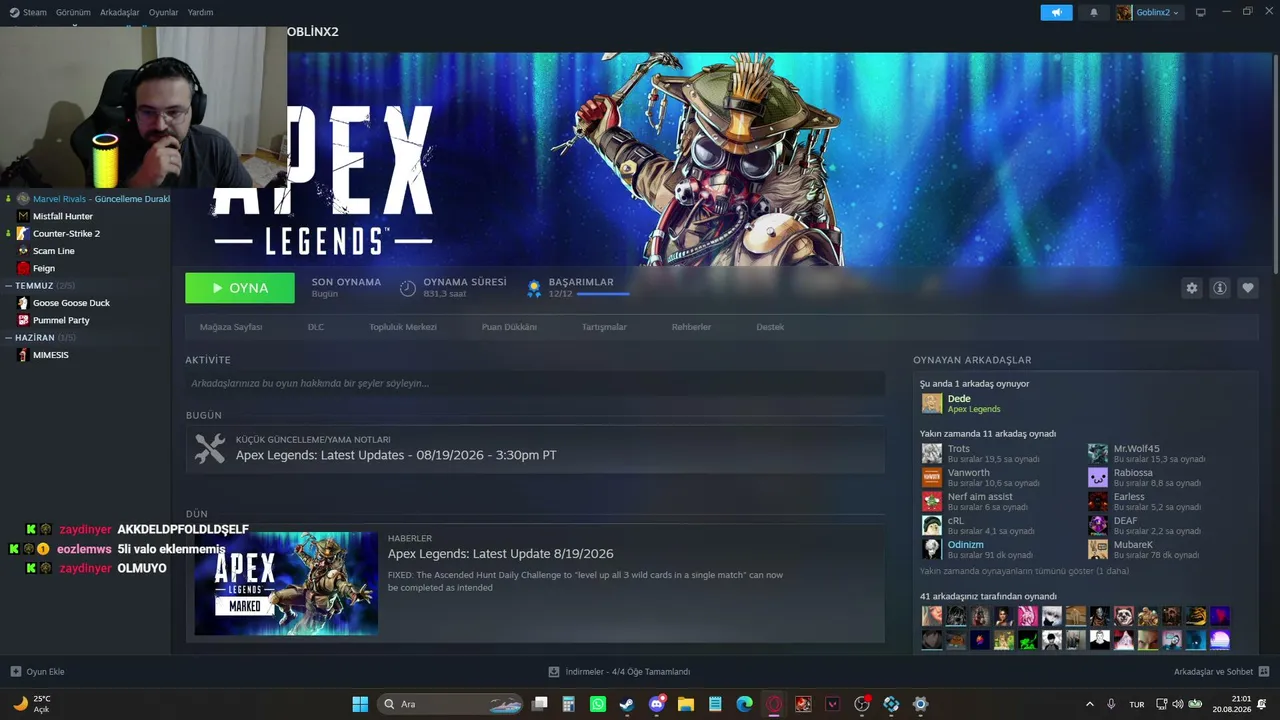The height and width of the screenshot is (720, 1280).
Task: Open the Steam announcements megaphone button
Action: click(1056, 12)
